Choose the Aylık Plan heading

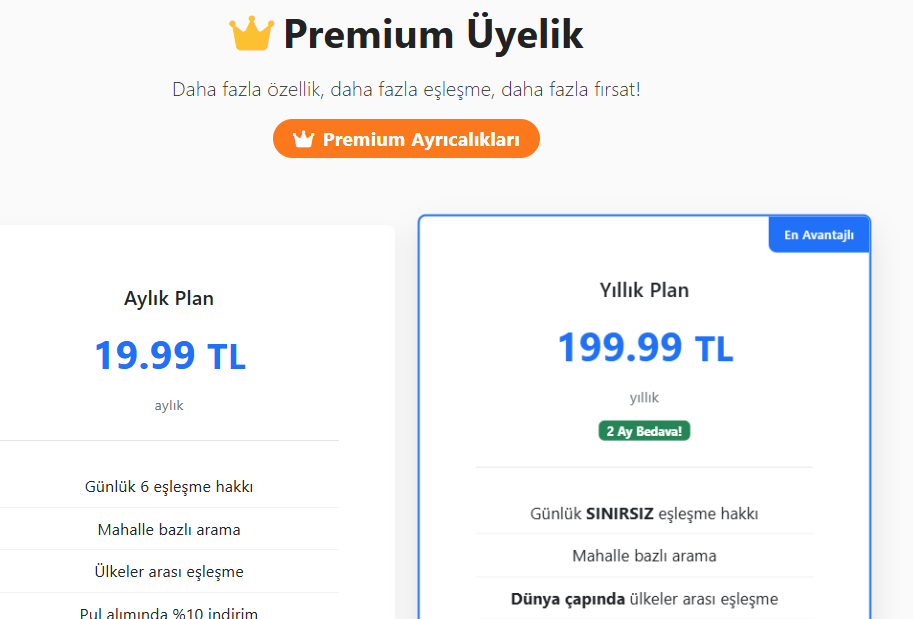pos(169,298)
